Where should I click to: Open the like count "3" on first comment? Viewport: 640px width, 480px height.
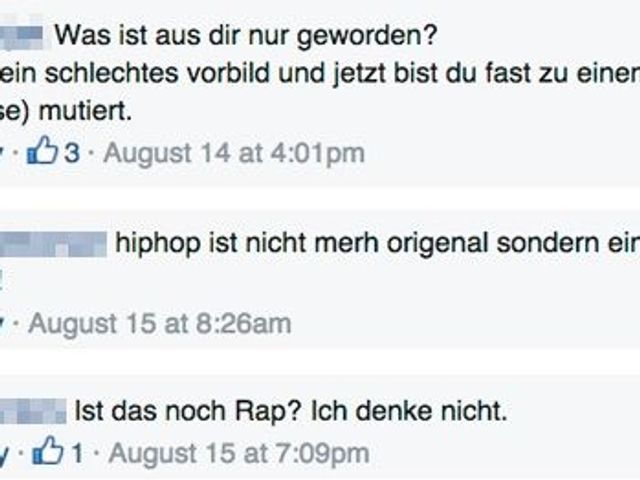click(x=72, y=154)
